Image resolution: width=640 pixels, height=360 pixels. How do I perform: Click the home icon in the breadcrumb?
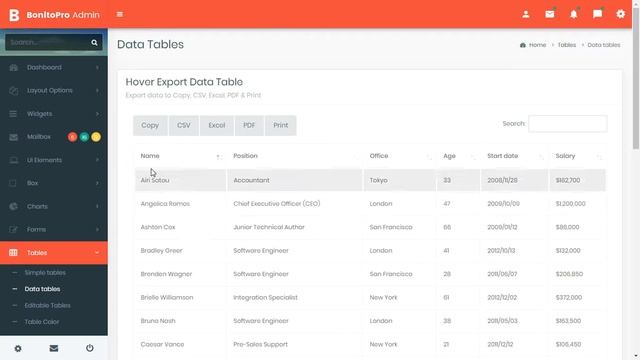click(x=523, y=45)
